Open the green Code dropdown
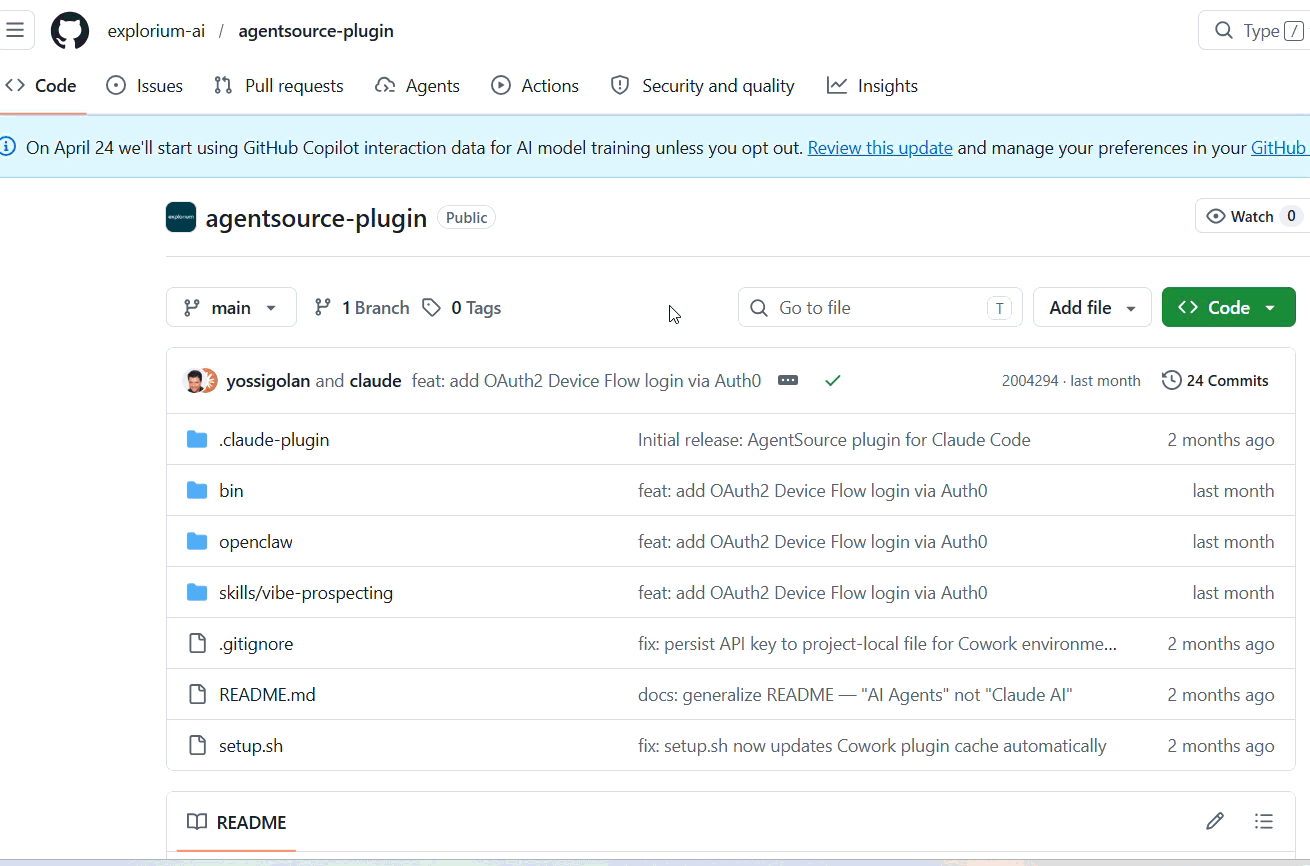Screen dimensions: 1310x866 pos(1228,307)
